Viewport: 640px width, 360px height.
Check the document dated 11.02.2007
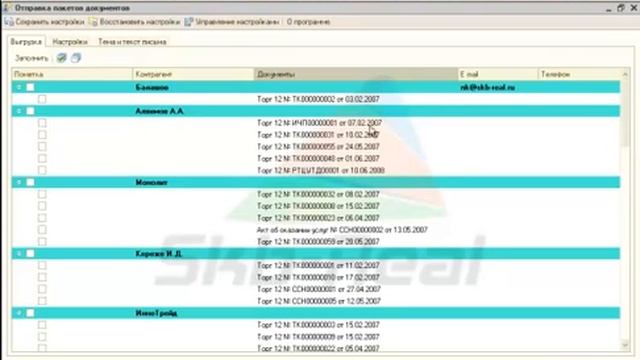[x=42, y=265]
